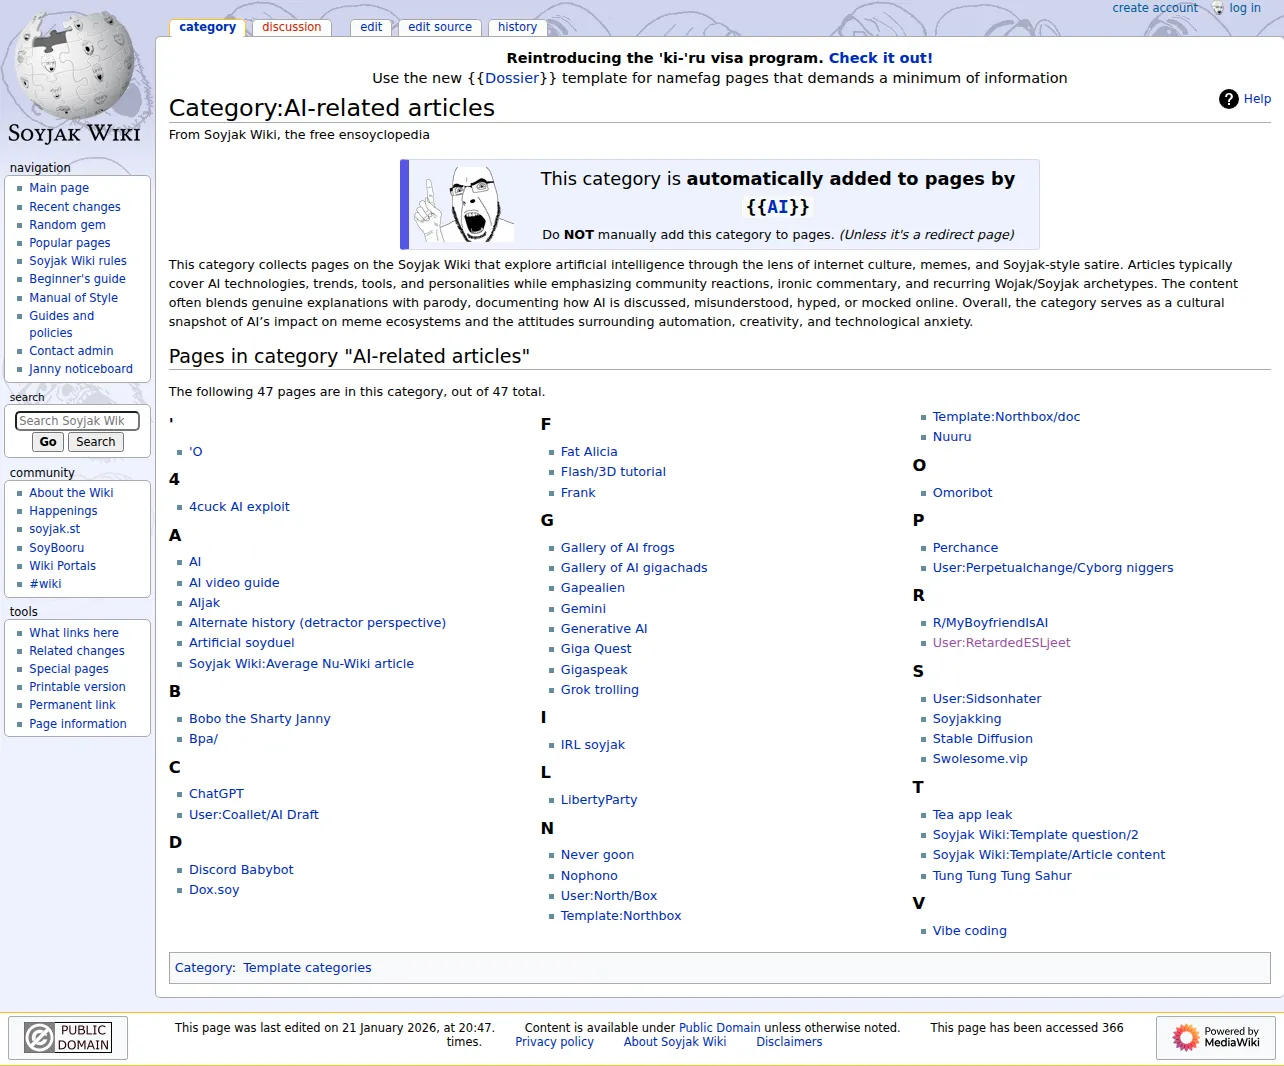Click the Search button in sidebar
1284x1066 pixels.
96,442
